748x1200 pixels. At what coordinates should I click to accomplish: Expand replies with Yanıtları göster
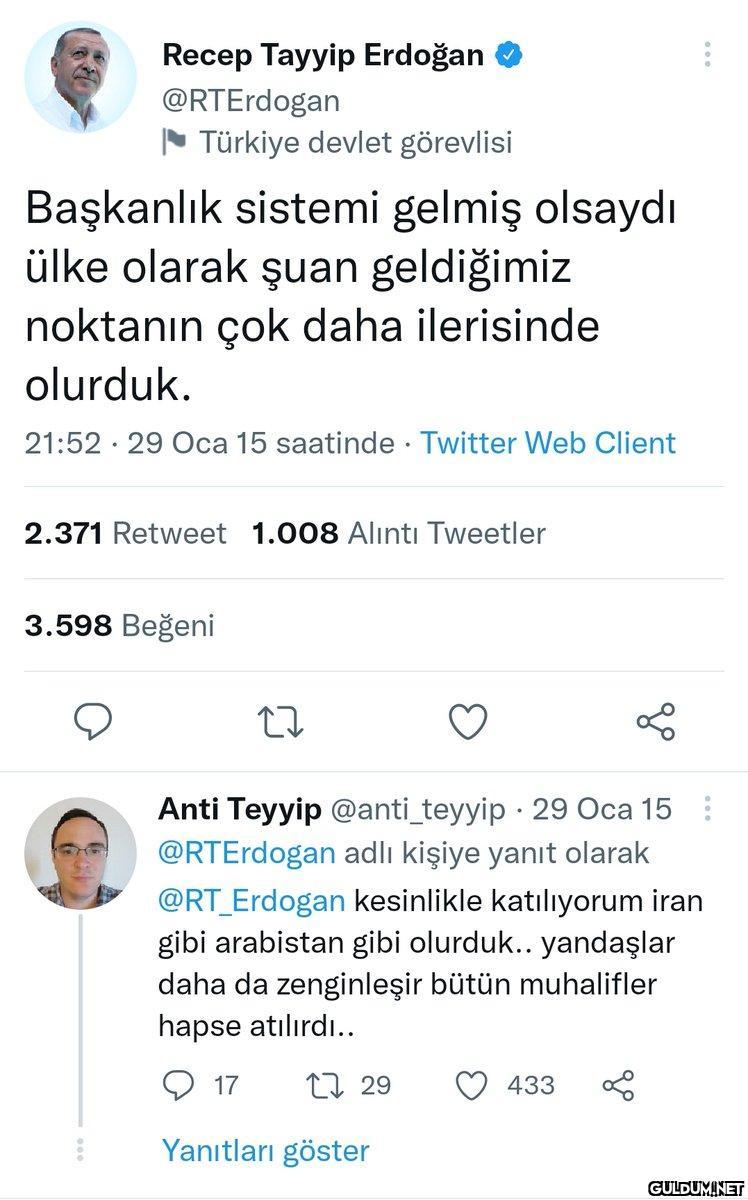[265, 1150]
